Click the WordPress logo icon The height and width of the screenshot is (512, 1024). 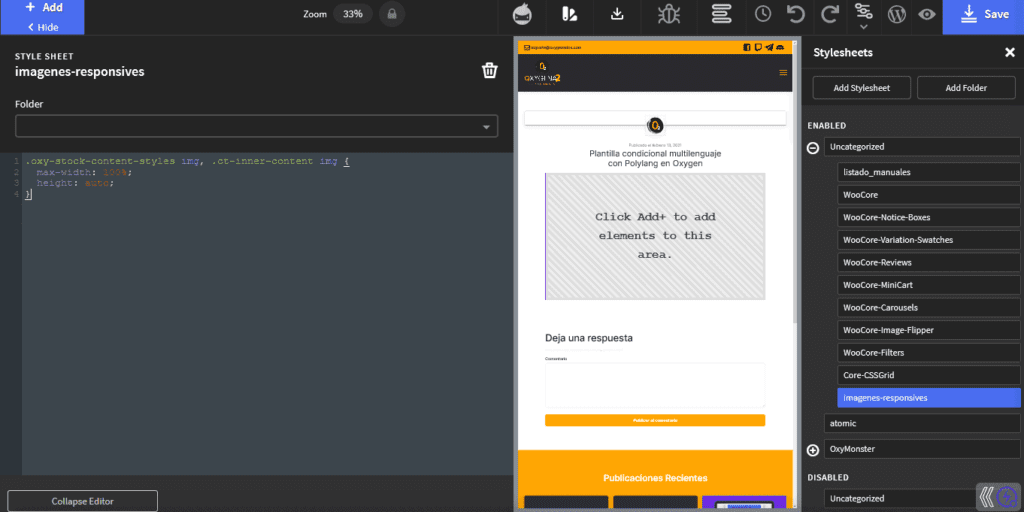click(897, 14)
